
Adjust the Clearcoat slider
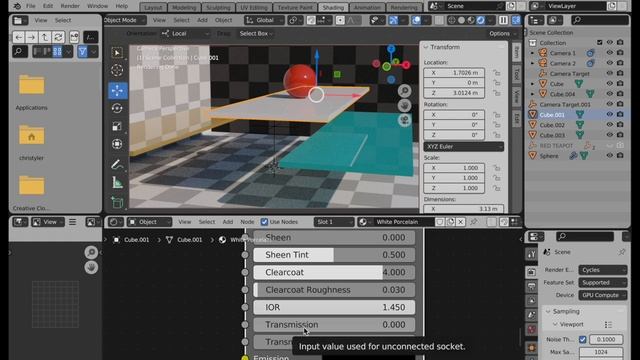[x=334, y=272]
